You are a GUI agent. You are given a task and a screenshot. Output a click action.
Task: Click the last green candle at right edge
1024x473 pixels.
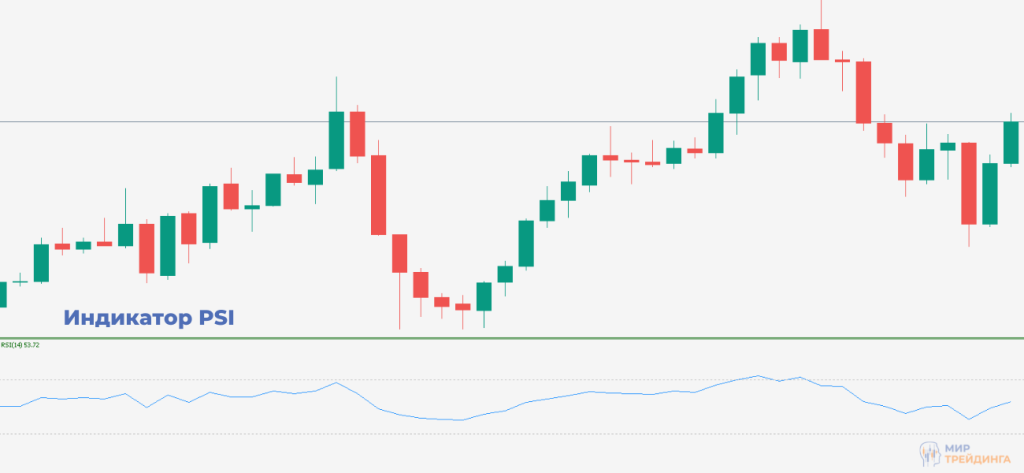[x=1011, y=142]
